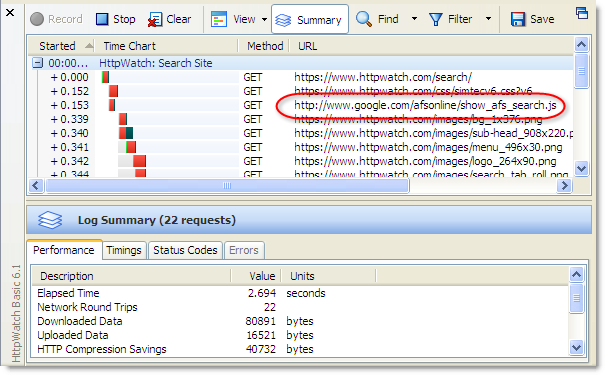The height and width of the screenshot is (375, 605).
Task: Click request list vertical scroll thumb
Action: pos(581,71)
